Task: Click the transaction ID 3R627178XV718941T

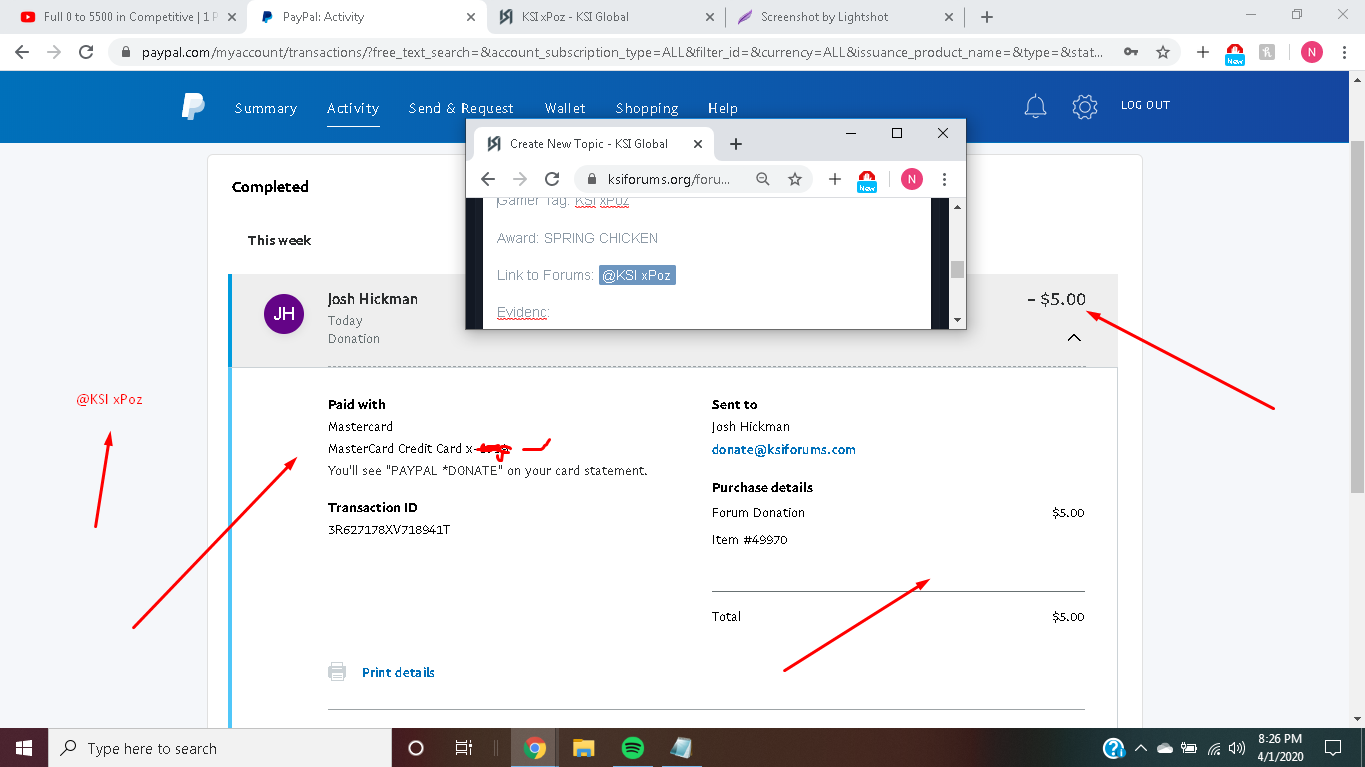Action: [389, 530]
